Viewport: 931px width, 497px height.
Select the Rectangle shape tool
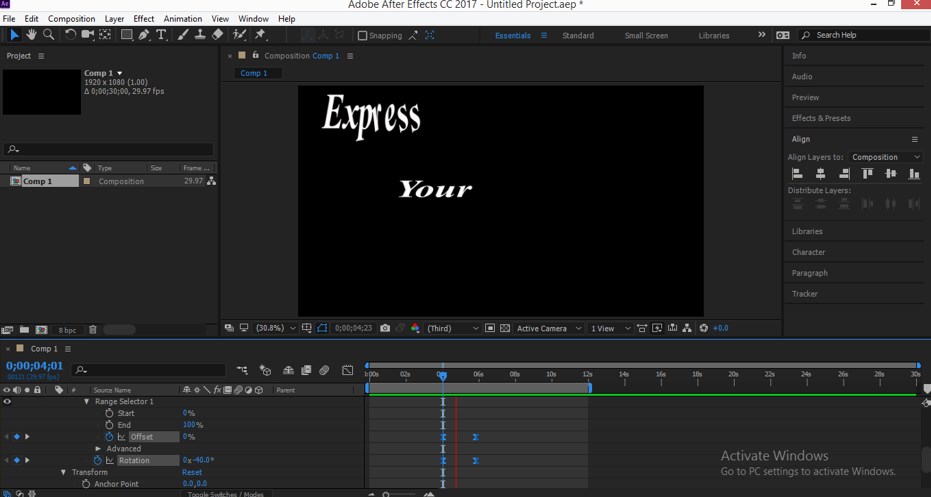126,35
